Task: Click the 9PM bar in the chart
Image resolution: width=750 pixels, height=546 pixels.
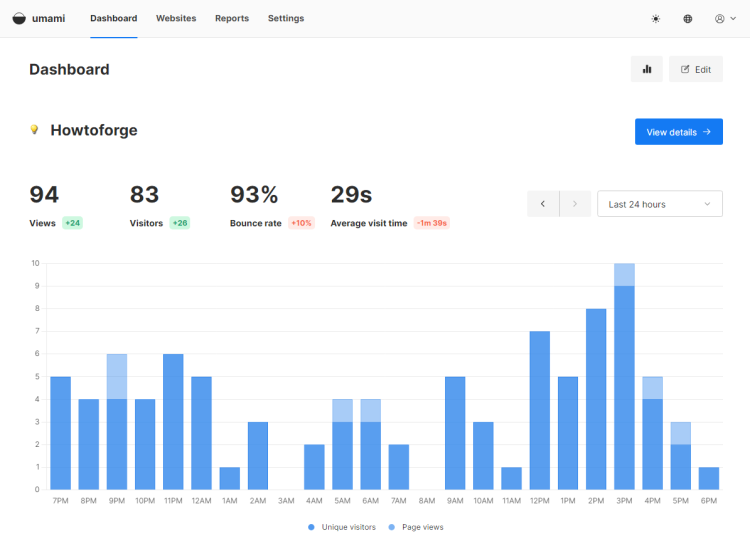Action: pyautogui.click(x=117, y=422)
